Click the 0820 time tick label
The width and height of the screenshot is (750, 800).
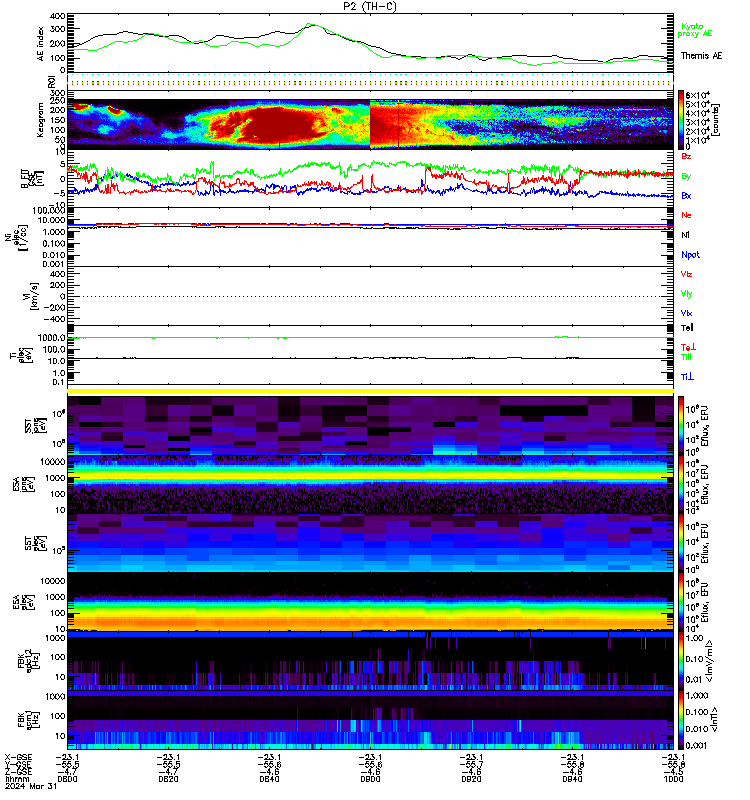168,779
